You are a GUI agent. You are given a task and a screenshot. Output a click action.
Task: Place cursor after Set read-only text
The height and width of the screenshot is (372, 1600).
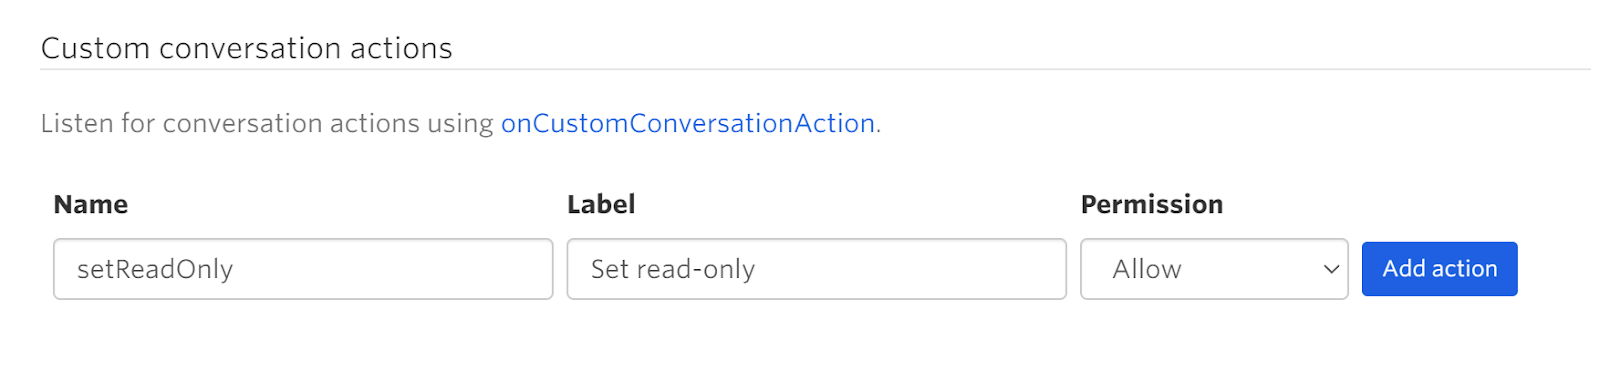tap(757, 270)
